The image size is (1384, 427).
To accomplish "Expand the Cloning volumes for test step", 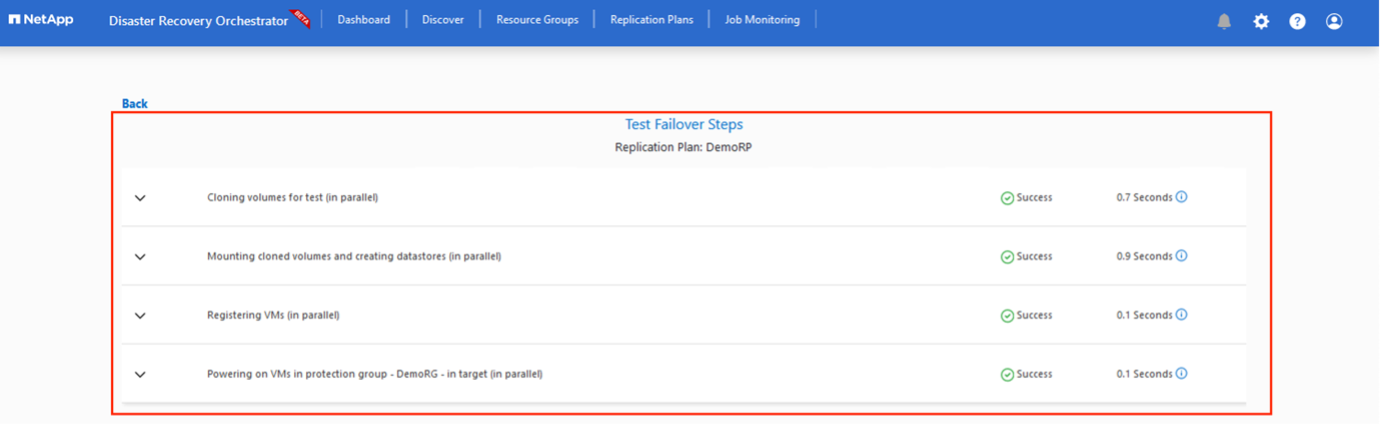I will (x=140, y=198).
